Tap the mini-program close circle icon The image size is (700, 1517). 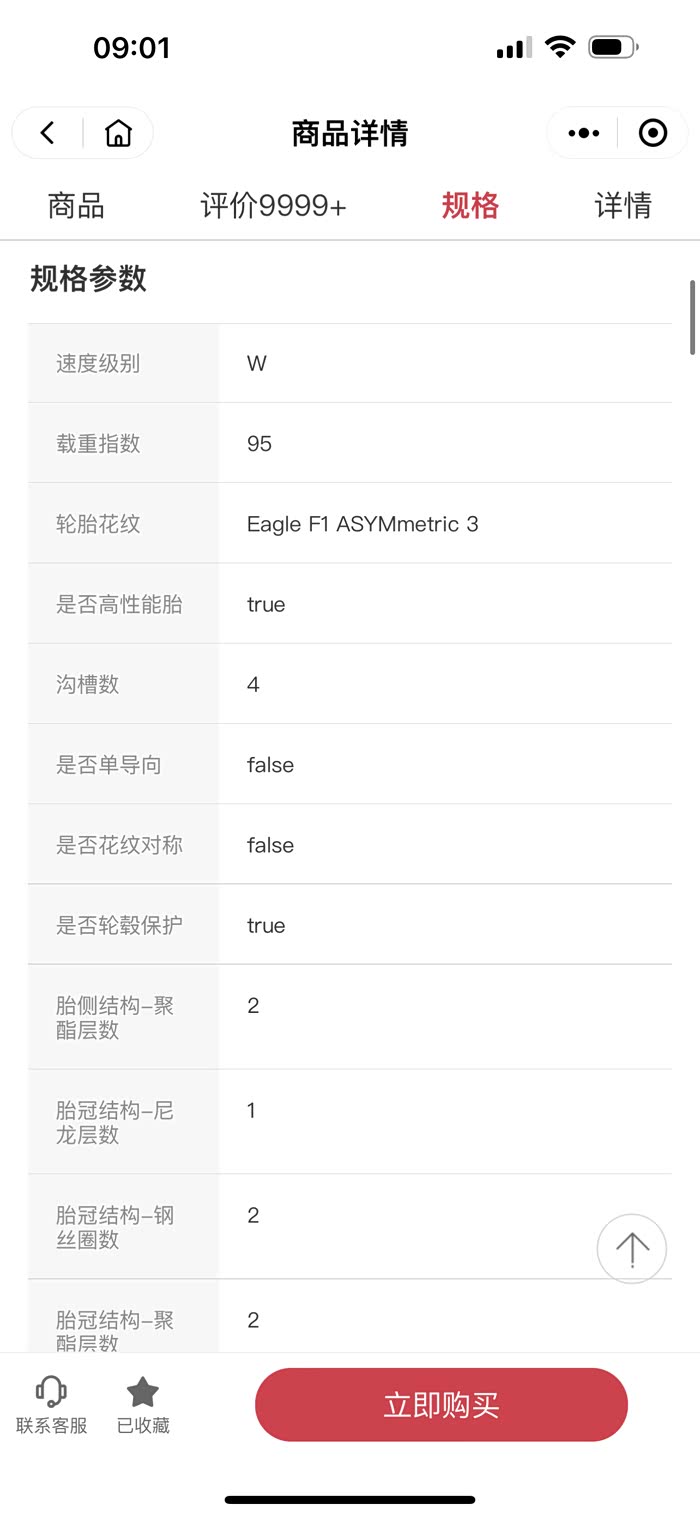(653, 133)
